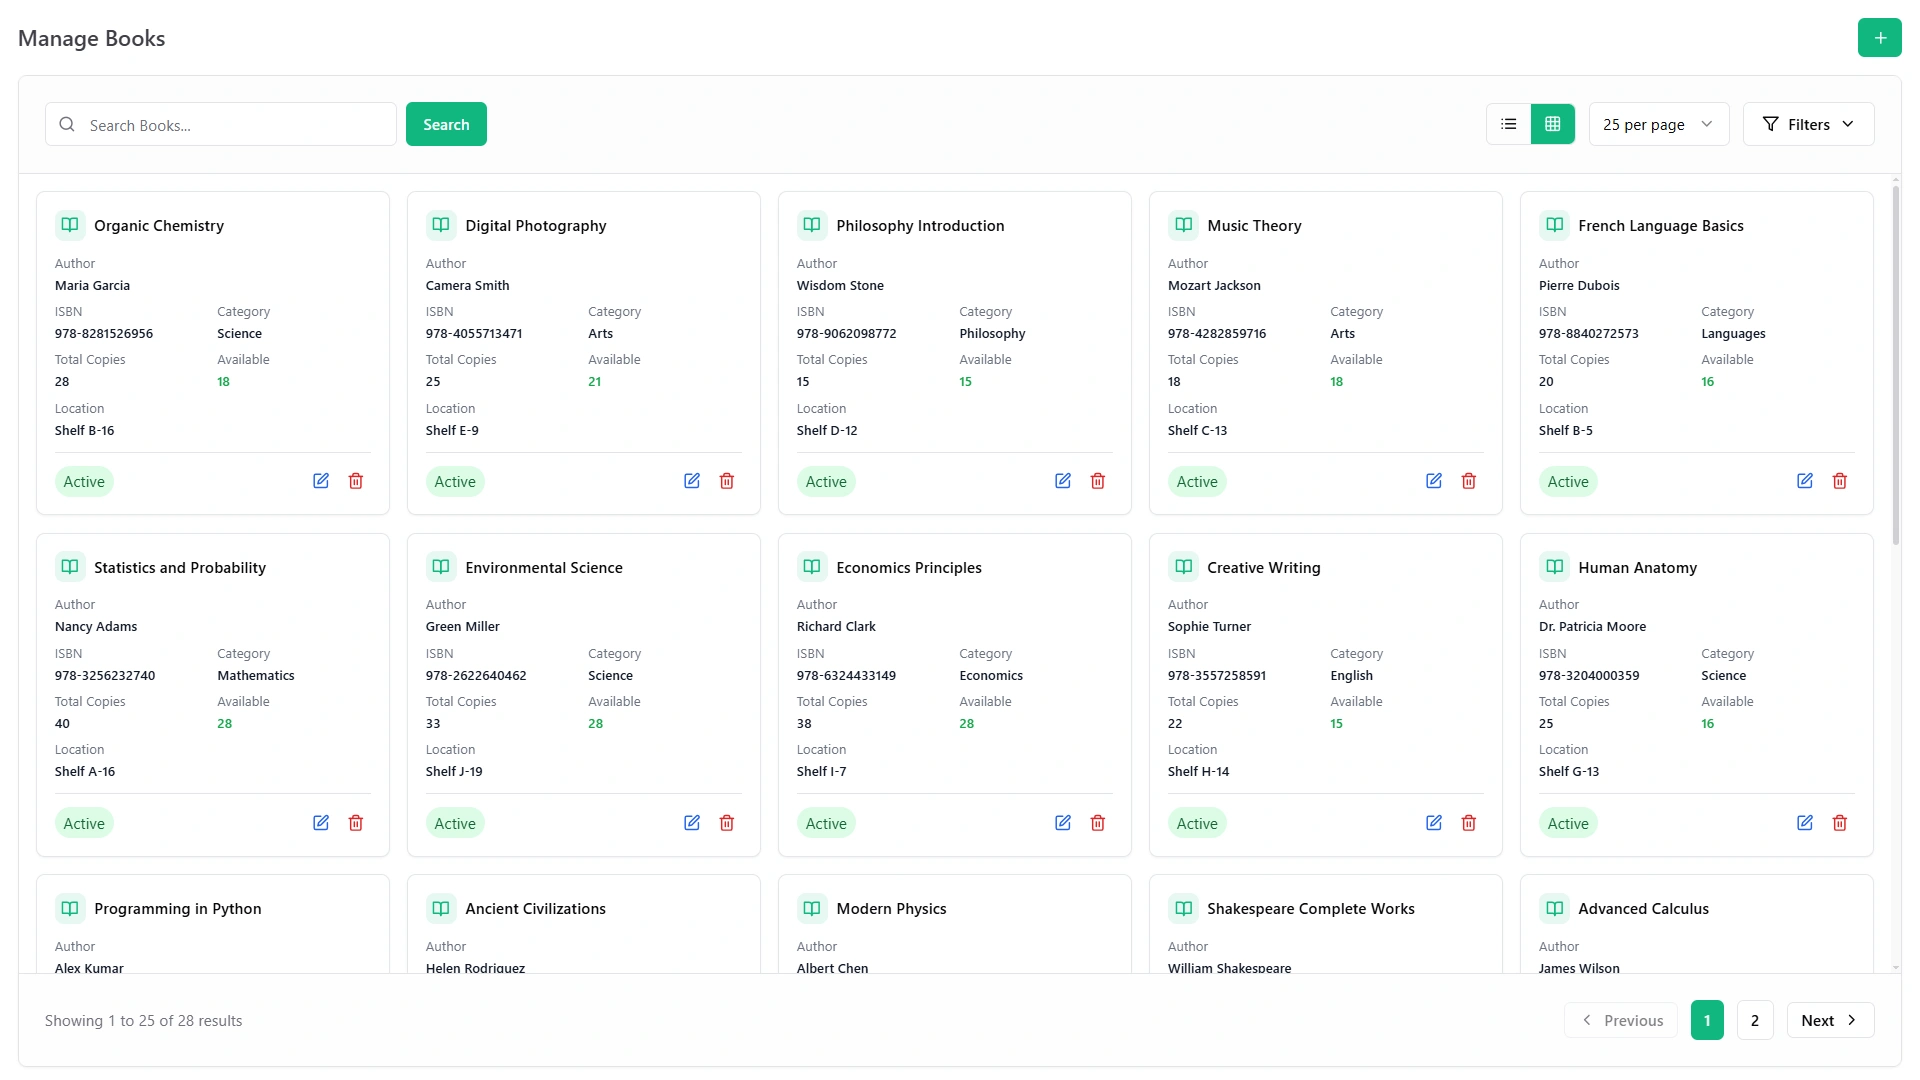
Task: Edit the Statistics and Probability book
Action: tap(321, 823)
